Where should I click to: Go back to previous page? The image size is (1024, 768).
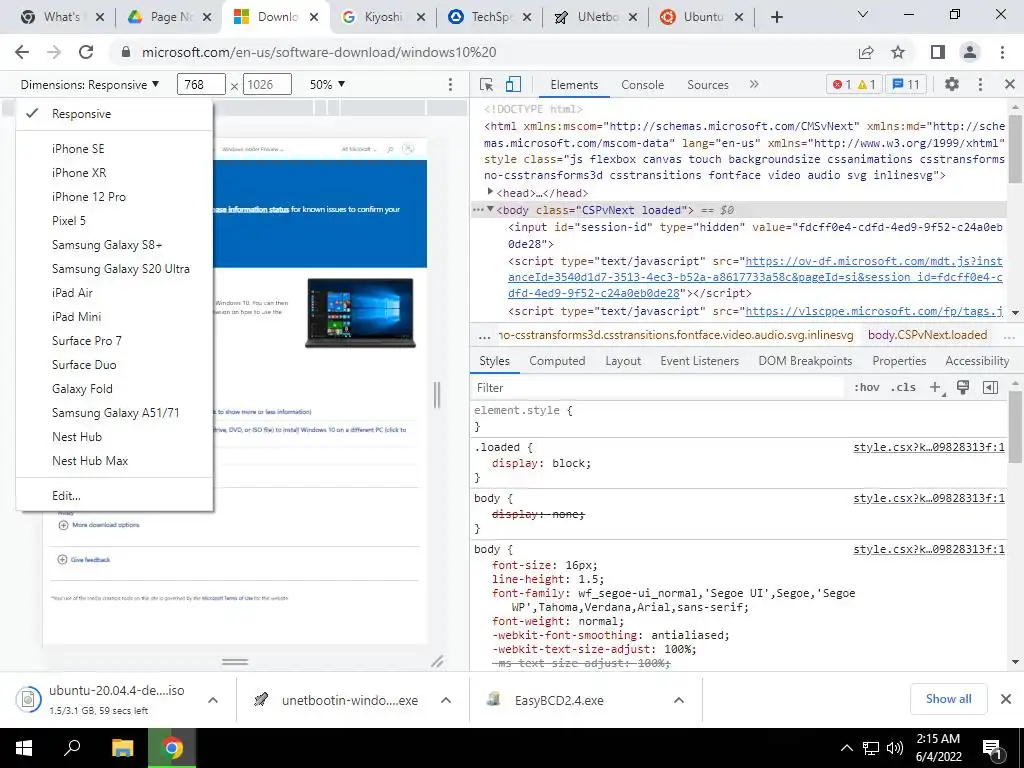pyautogui.click(x=22, y=52)
